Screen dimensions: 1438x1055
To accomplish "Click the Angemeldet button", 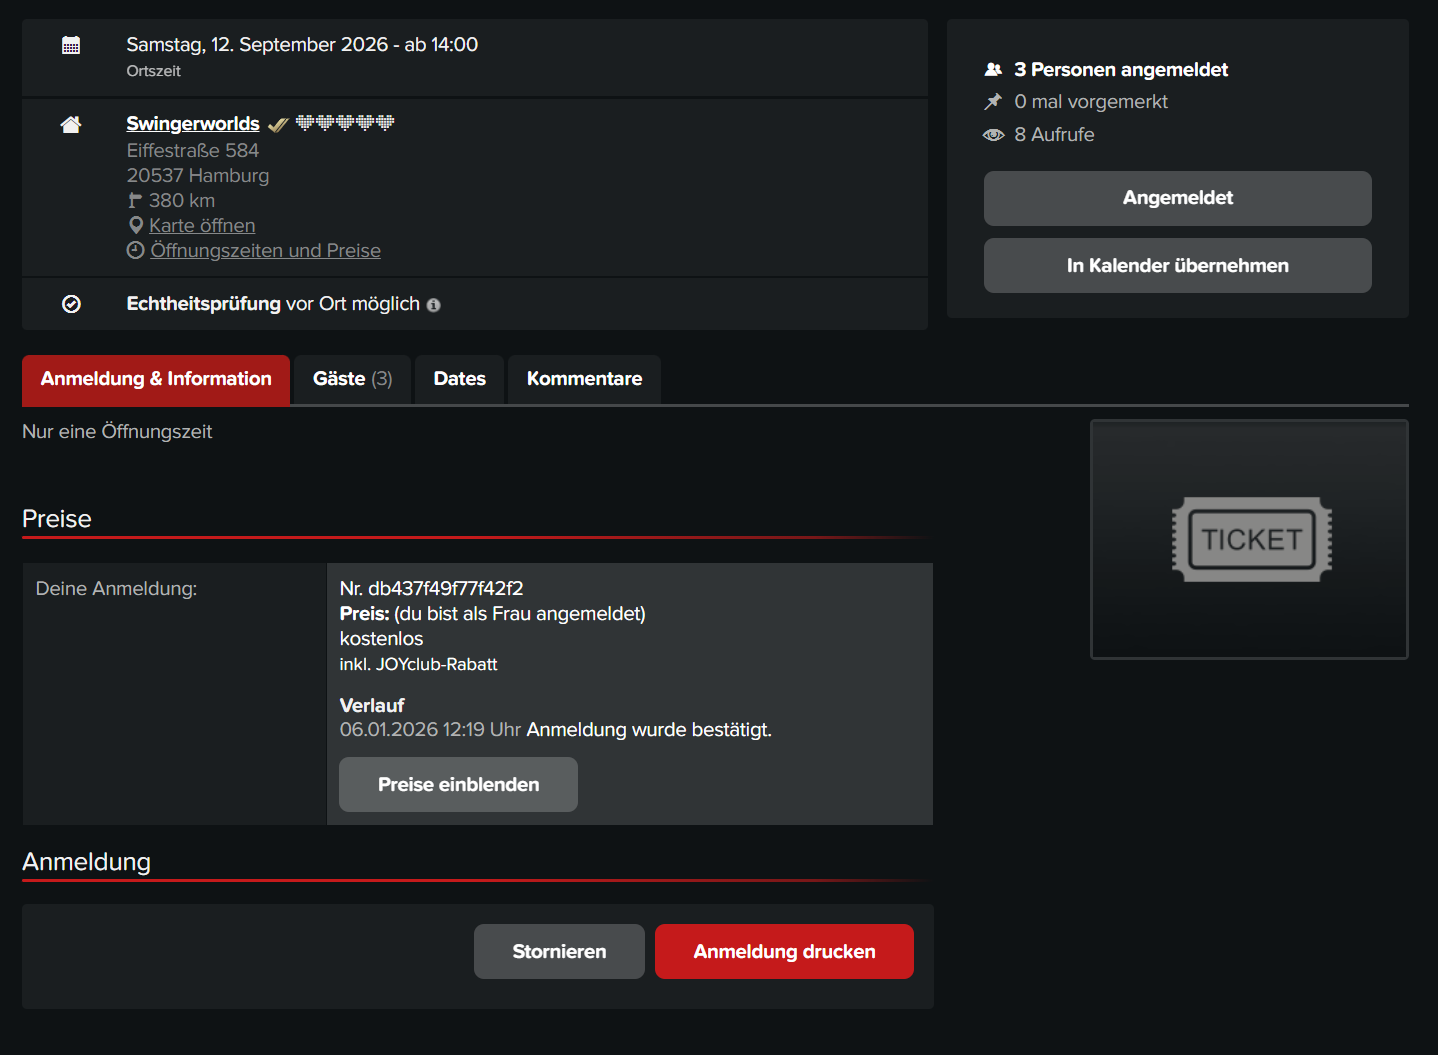I will tap(1177, 198).
